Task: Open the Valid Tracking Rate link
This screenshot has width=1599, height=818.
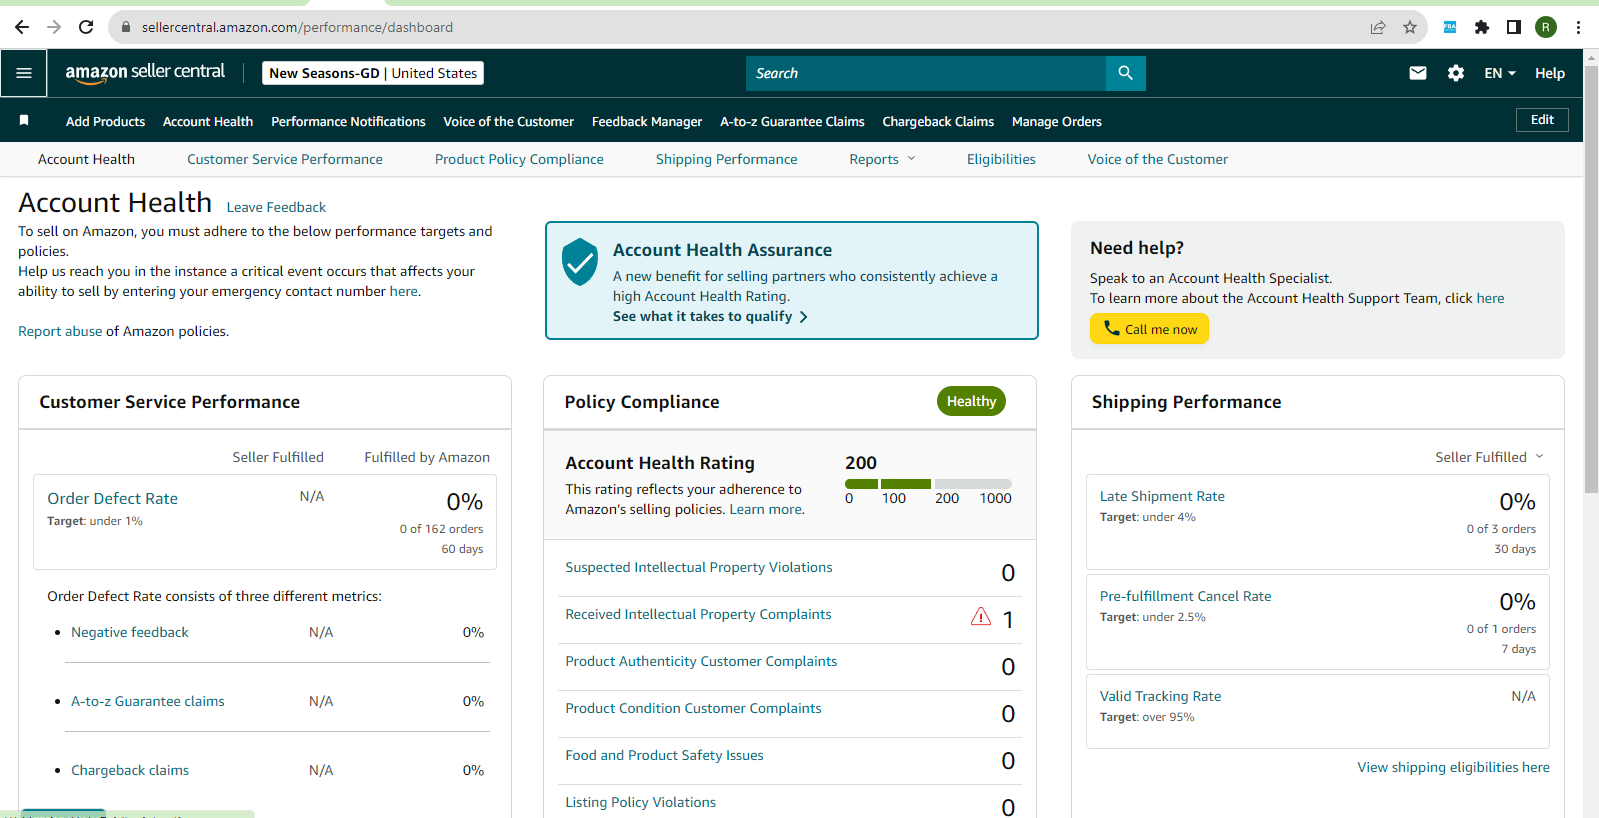Action: pos(1160,696)
